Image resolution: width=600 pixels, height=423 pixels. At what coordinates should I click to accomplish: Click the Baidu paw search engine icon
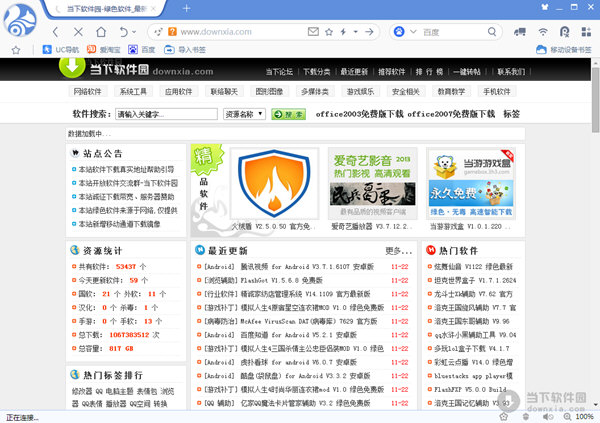pyautogui.click(x=399, y=32)
